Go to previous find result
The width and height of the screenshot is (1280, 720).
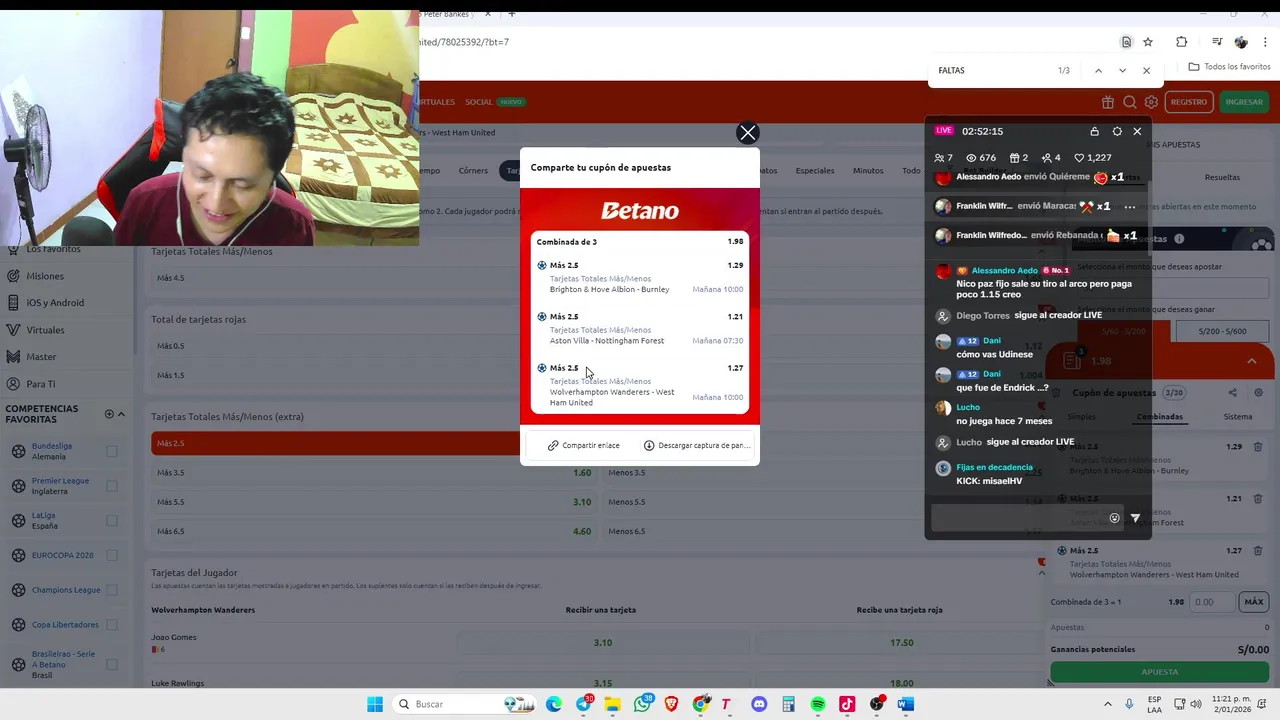tap(1098, 71)
